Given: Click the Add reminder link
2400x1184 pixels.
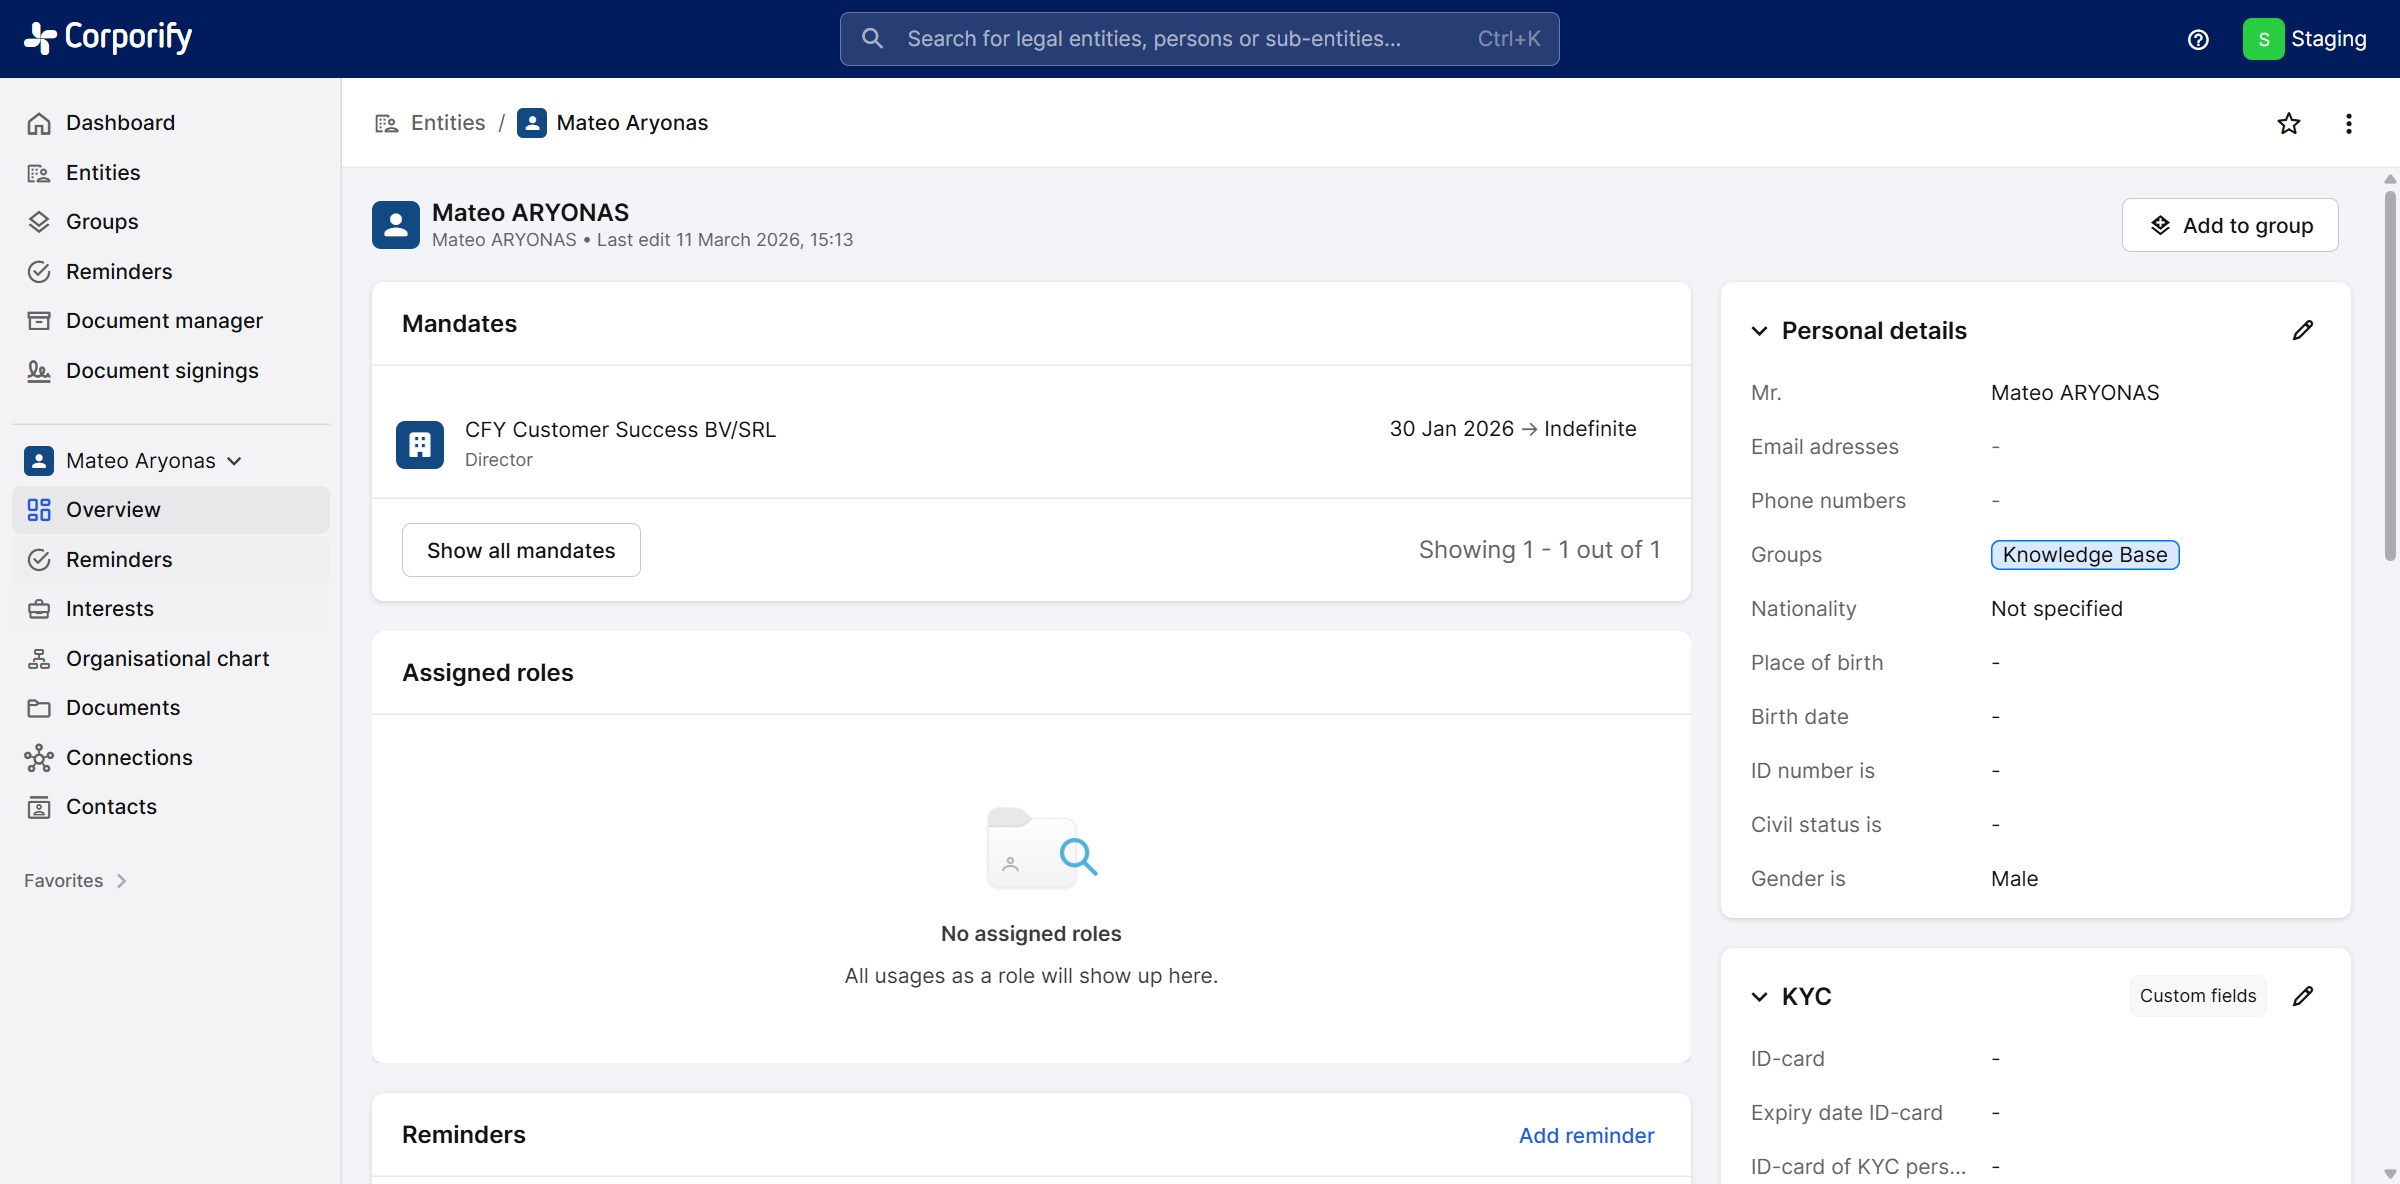Looking at the screenshot, I should click(x=1586, y=1135).
